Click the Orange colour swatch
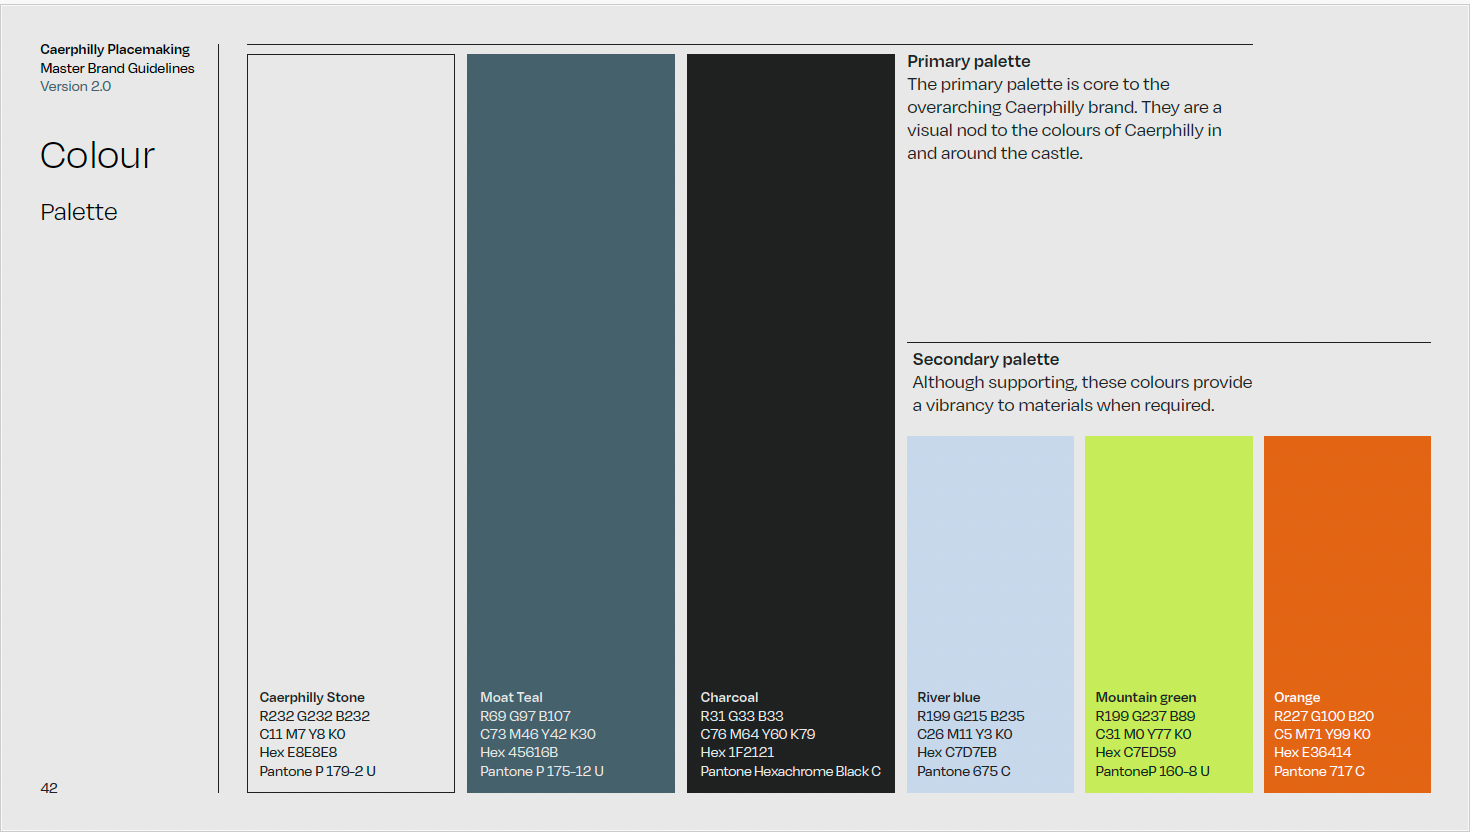This screenshot has height=832, width=1470. pyautogui.click(x=1347, y=614)
